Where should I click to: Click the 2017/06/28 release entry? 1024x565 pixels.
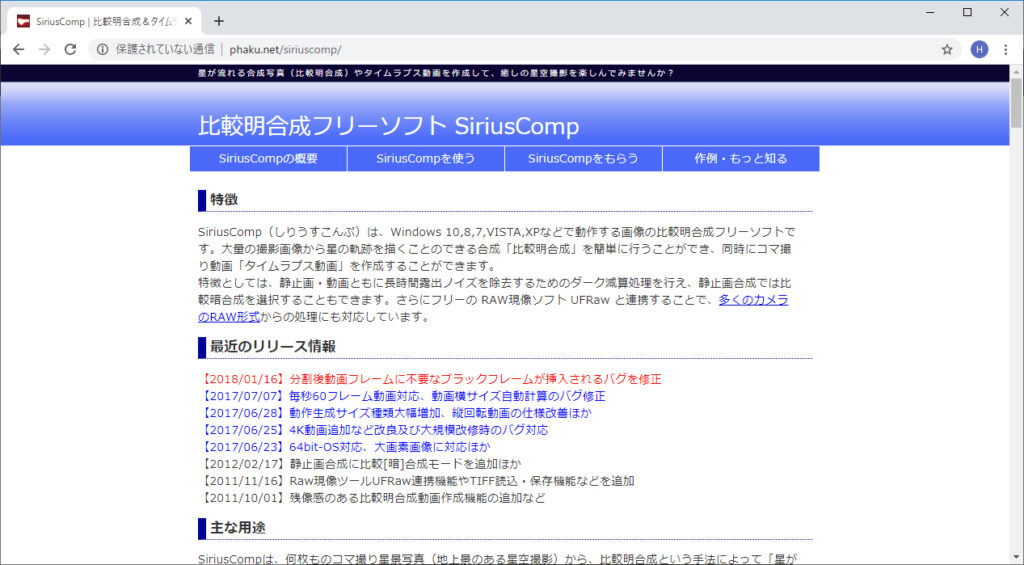[396, 413]
